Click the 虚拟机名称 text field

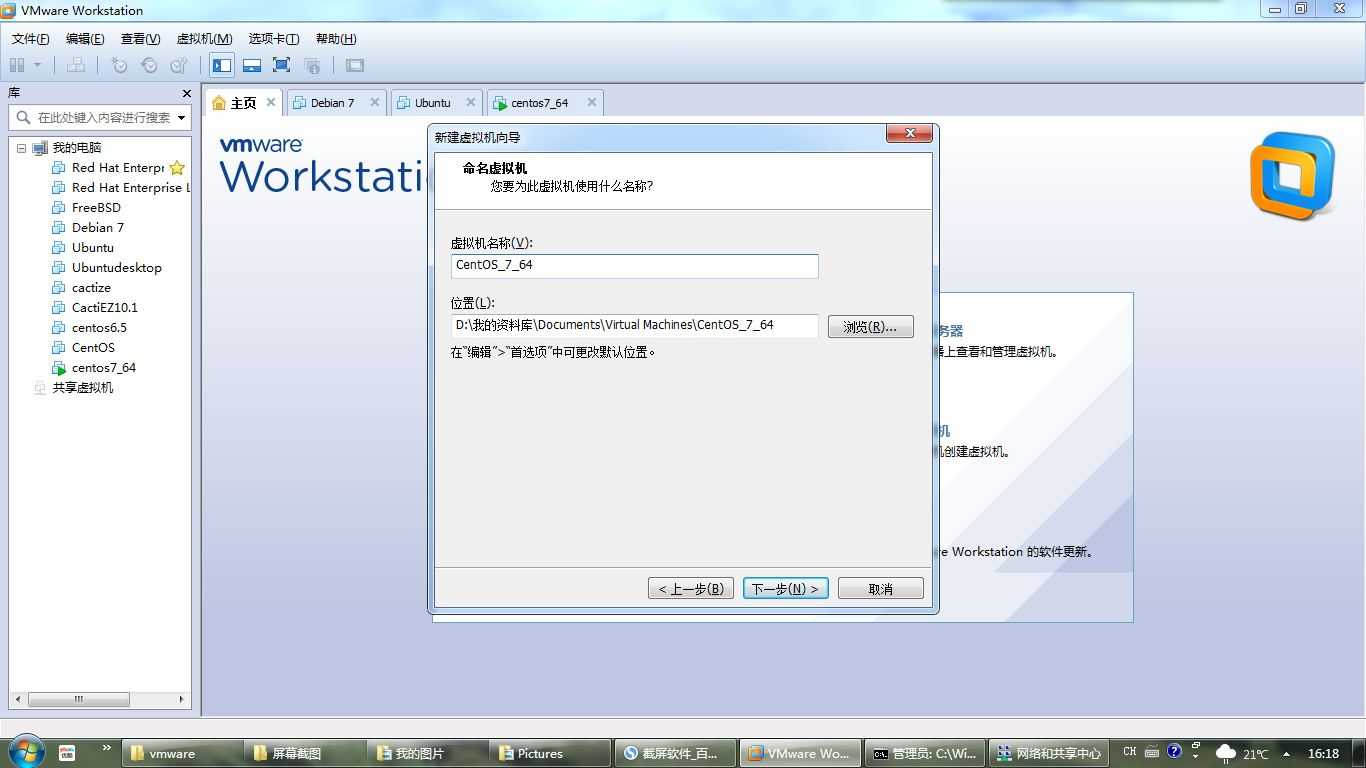[x=634, y=266]
